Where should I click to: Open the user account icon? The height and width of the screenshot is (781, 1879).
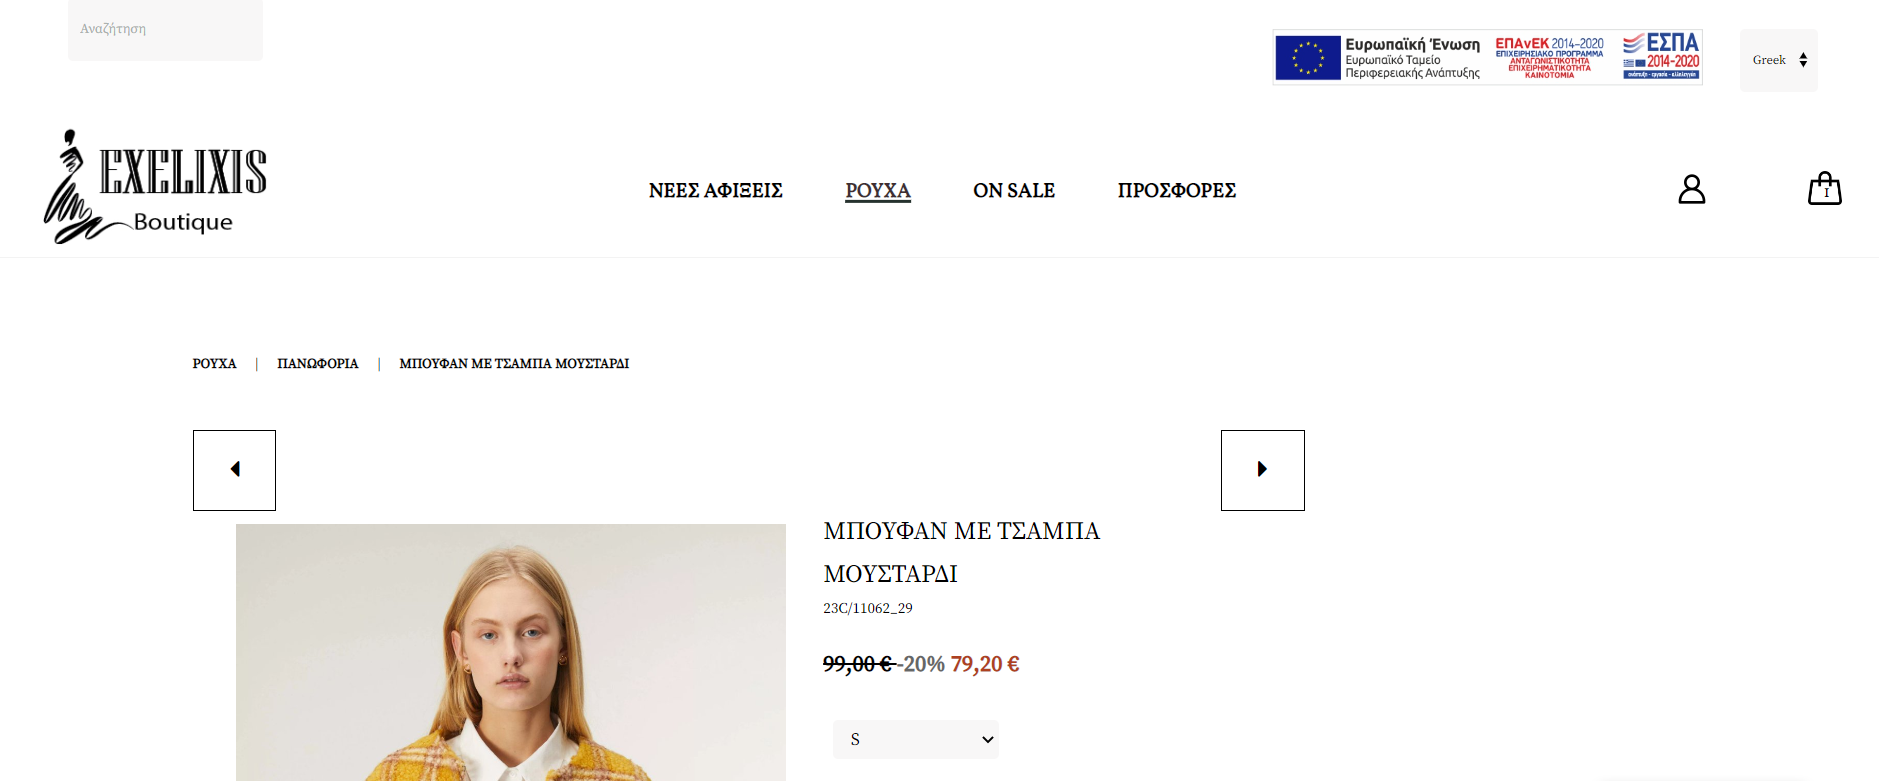[x=1691, y=189]
